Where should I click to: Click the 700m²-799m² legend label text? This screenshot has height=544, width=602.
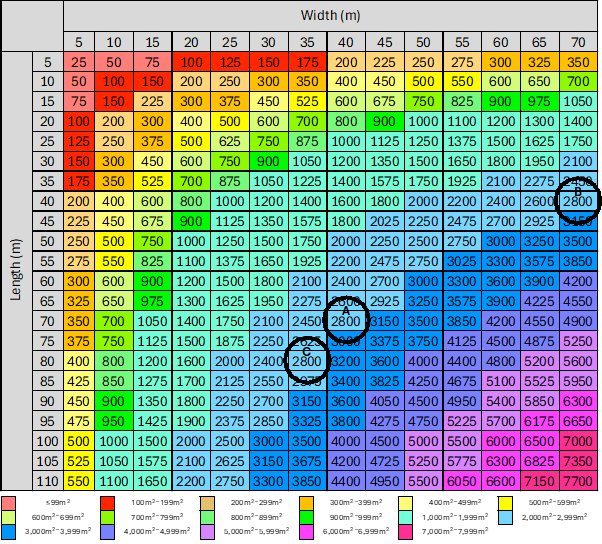click(x=157, y=517)
